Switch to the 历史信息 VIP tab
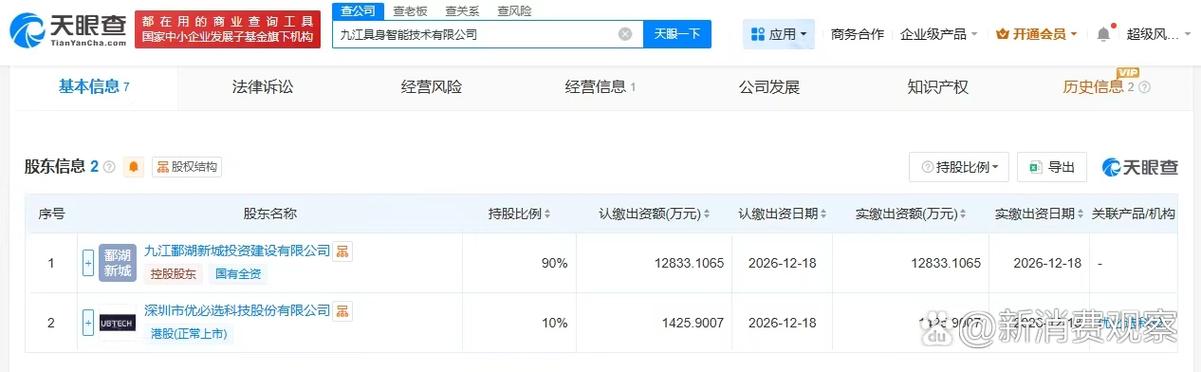 (x=1098, y=87)
